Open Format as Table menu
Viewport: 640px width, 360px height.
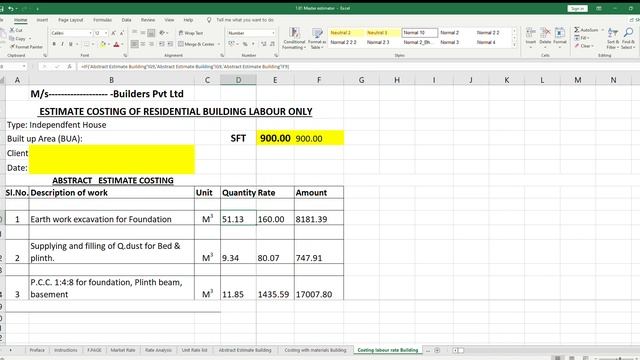pos(317,38)
